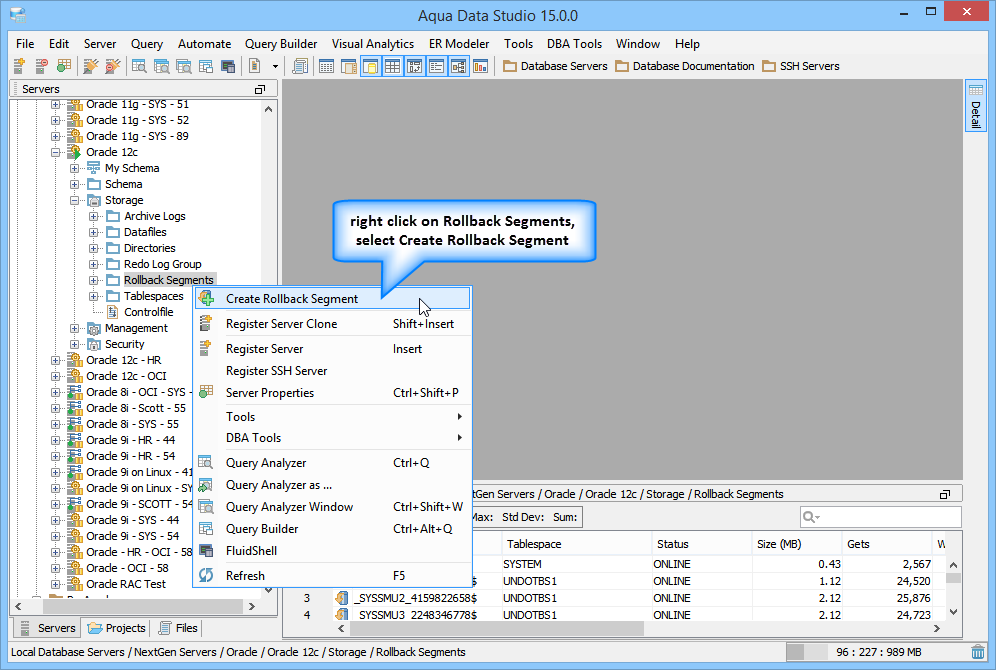Click the bar chart toolbar icon
The height and width of the screenshot is (670, 996).
481,65
